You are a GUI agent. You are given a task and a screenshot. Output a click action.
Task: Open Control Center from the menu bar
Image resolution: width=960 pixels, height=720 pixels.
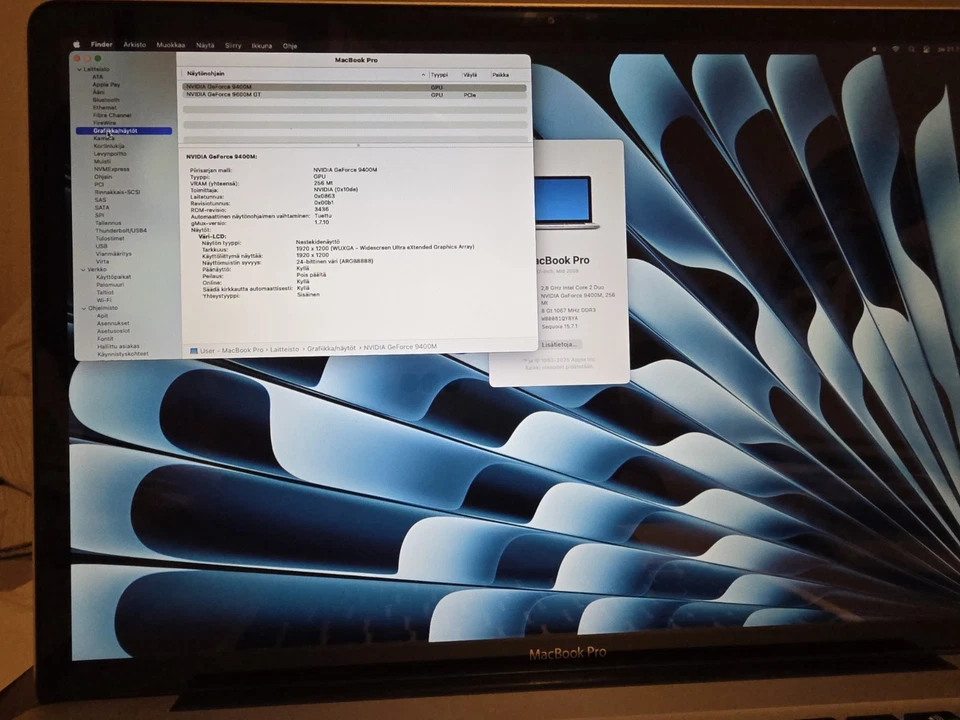pos(927,44)
